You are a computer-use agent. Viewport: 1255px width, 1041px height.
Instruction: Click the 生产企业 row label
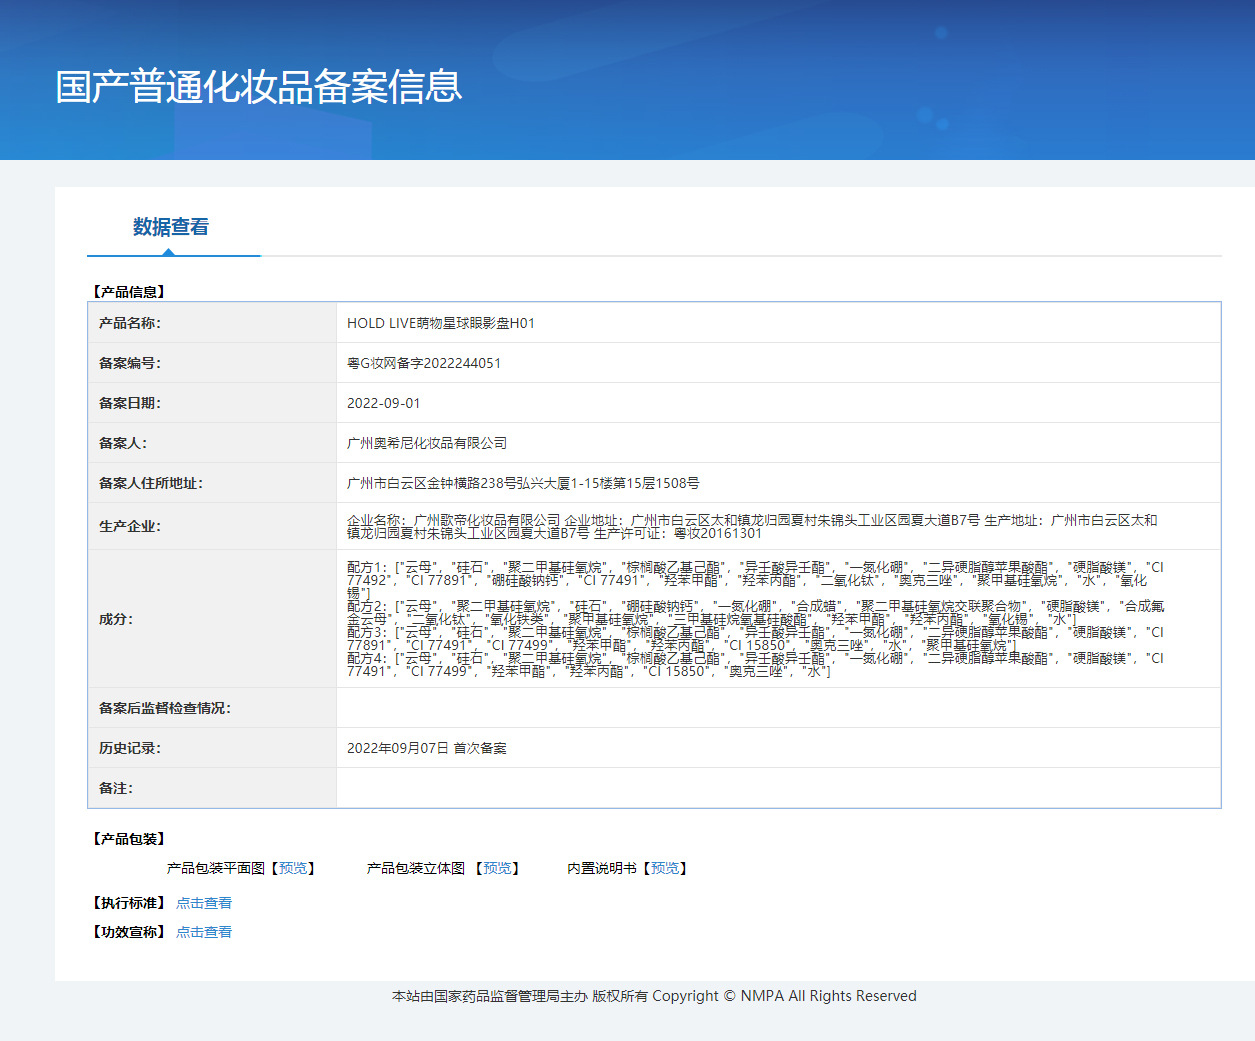[130, 526]
